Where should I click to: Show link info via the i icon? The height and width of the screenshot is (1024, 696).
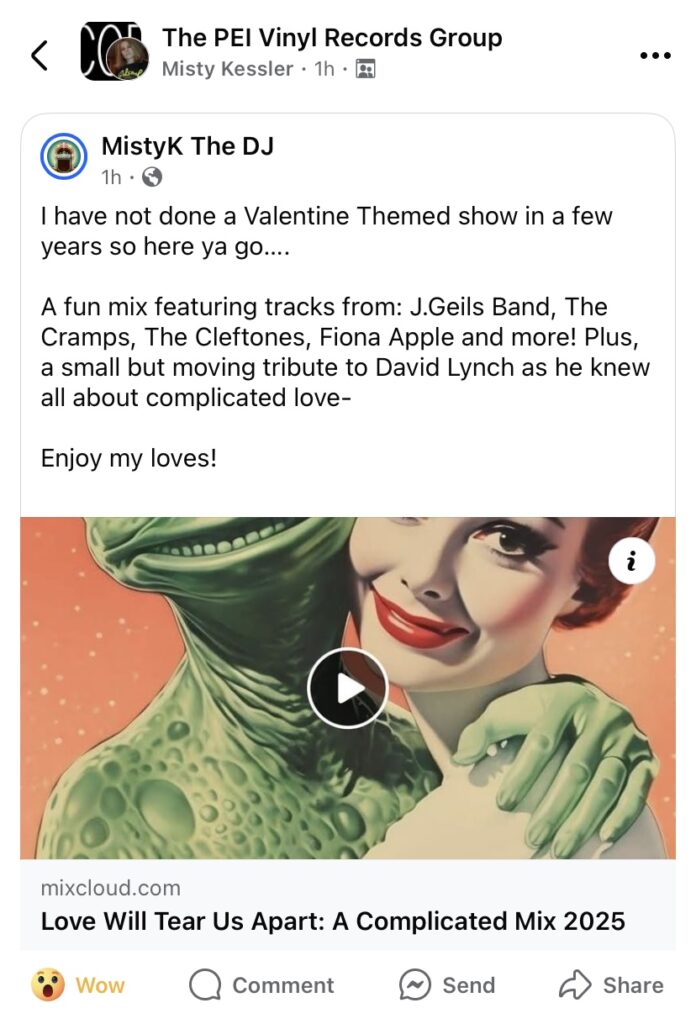point(631,561)
